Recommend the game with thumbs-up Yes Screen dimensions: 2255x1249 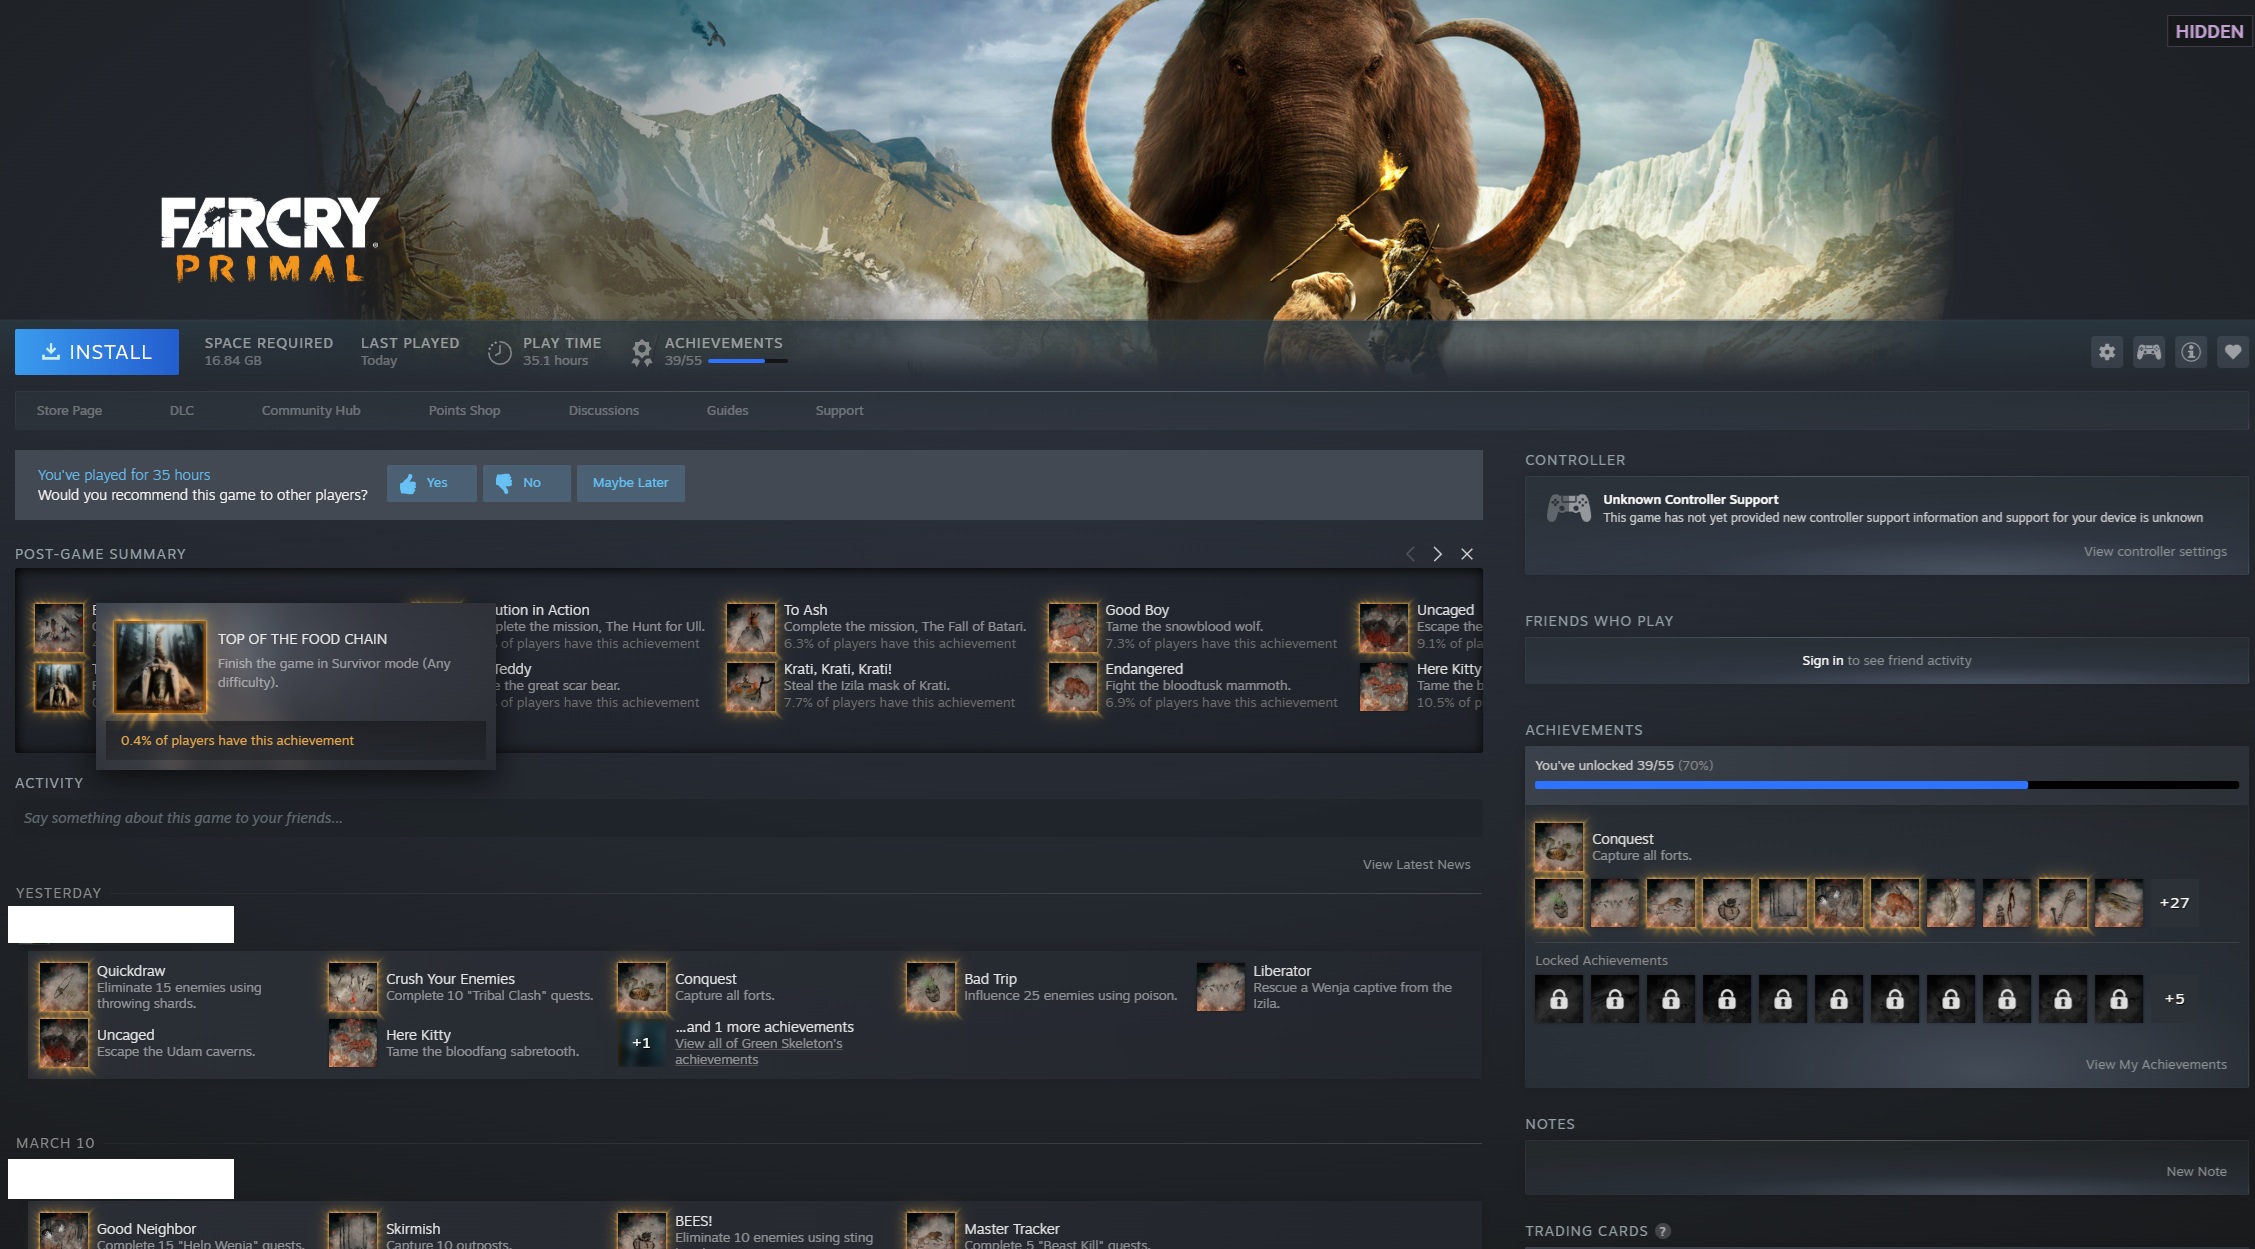[431, 483]
